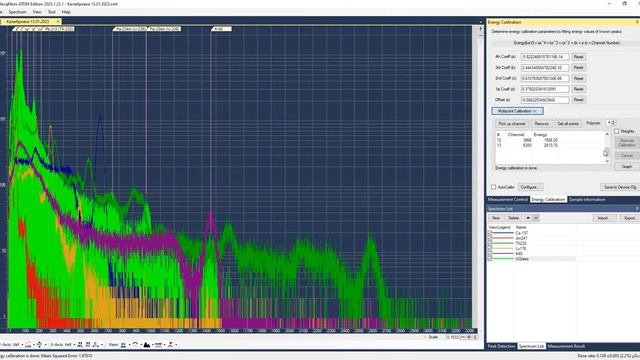Toggle visibility of Th232 spectrum
Screen dimensions: 640x360
[490, 243]
